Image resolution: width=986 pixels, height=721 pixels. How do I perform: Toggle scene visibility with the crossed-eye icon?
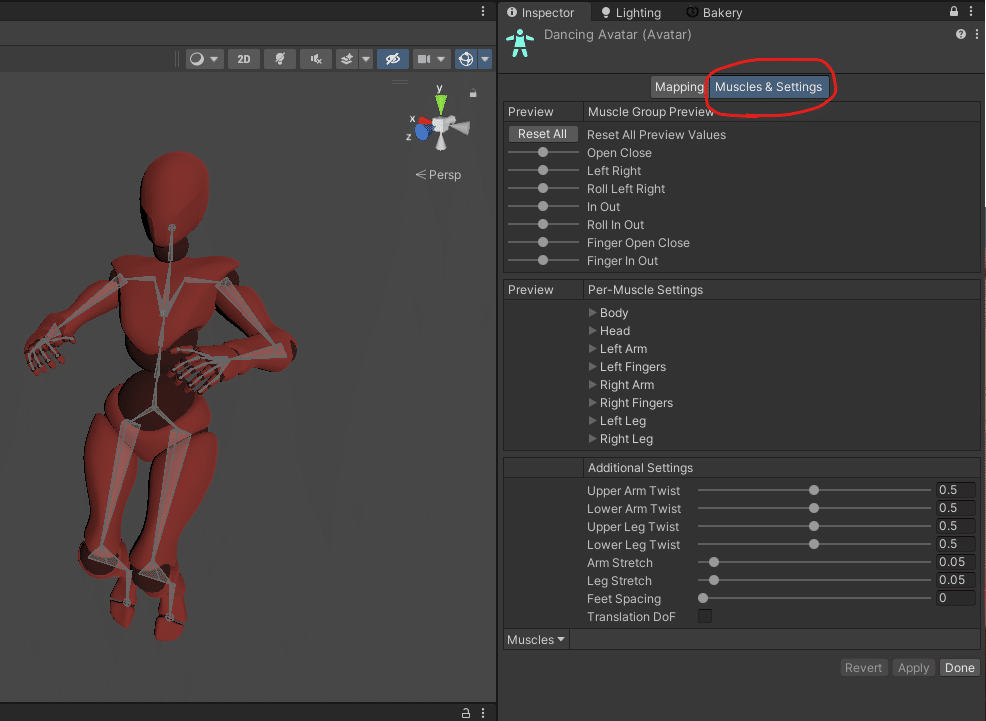(393, 59)
